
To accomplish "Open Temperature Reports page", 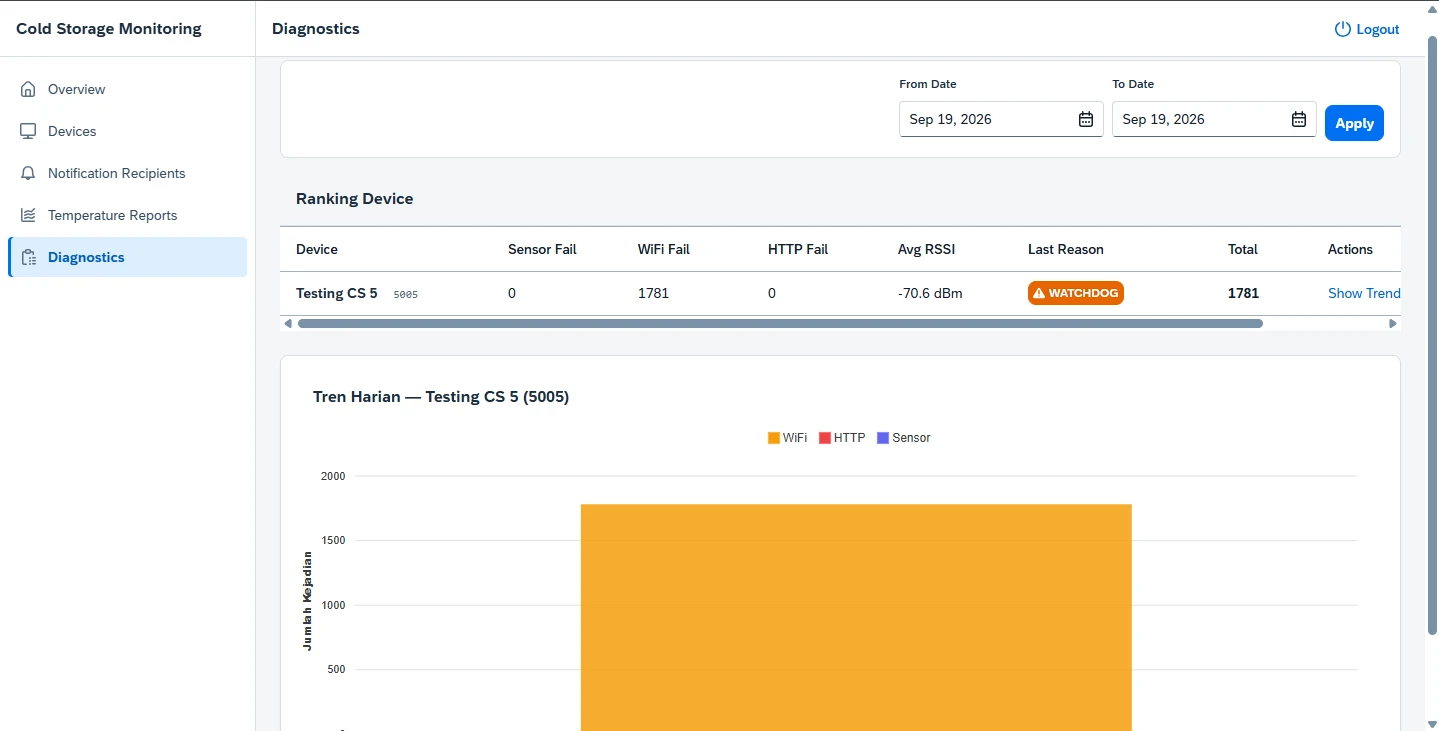I will pyautogui.click(x=127, y=215).
